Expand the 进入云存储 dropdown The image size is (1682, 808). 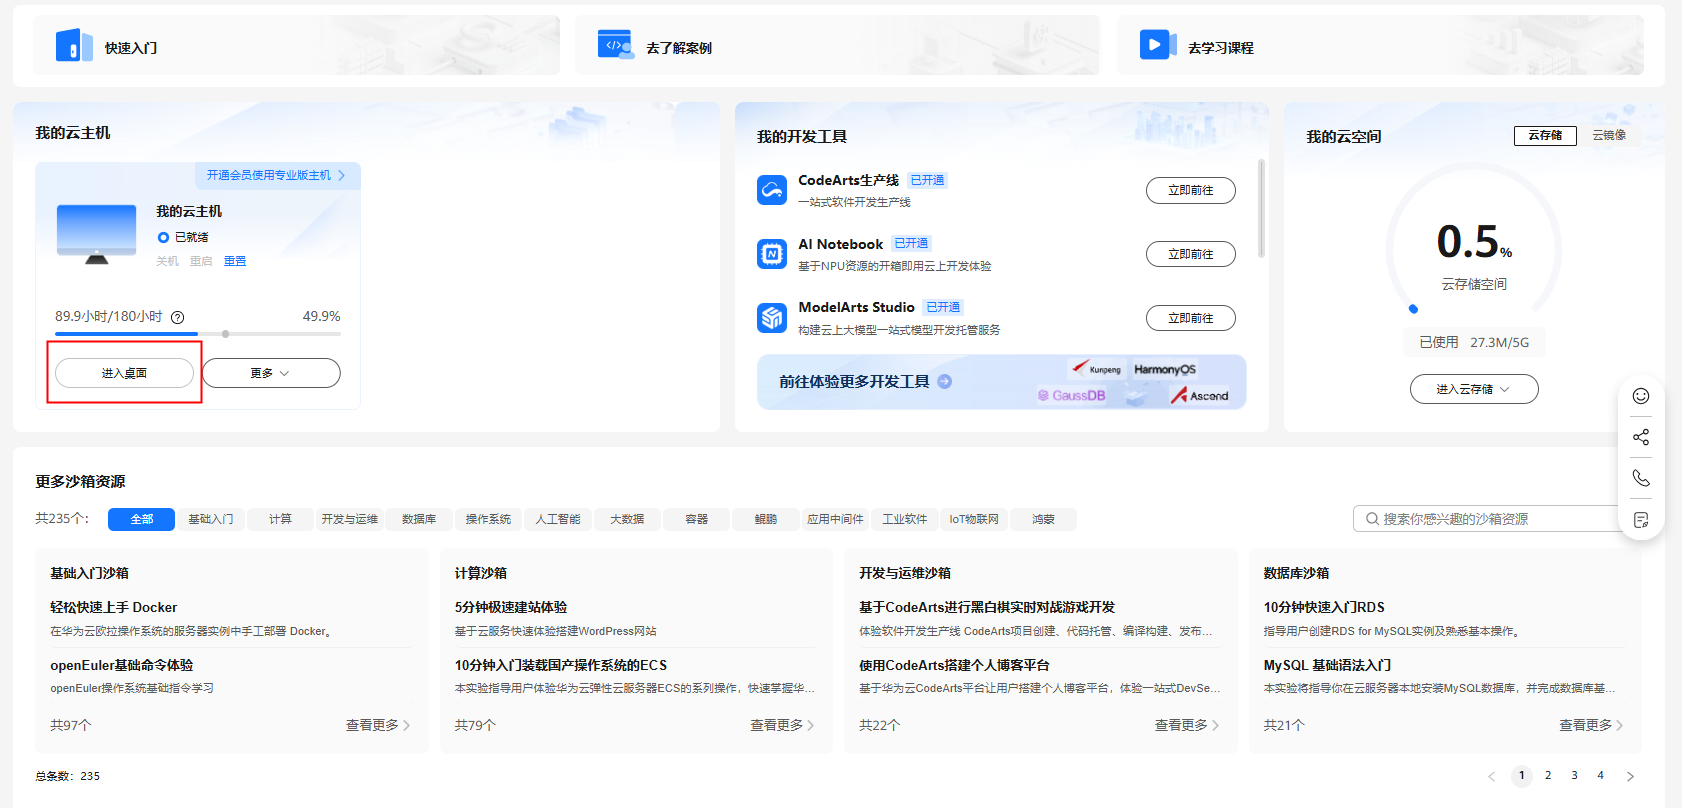pos(1474,389)
